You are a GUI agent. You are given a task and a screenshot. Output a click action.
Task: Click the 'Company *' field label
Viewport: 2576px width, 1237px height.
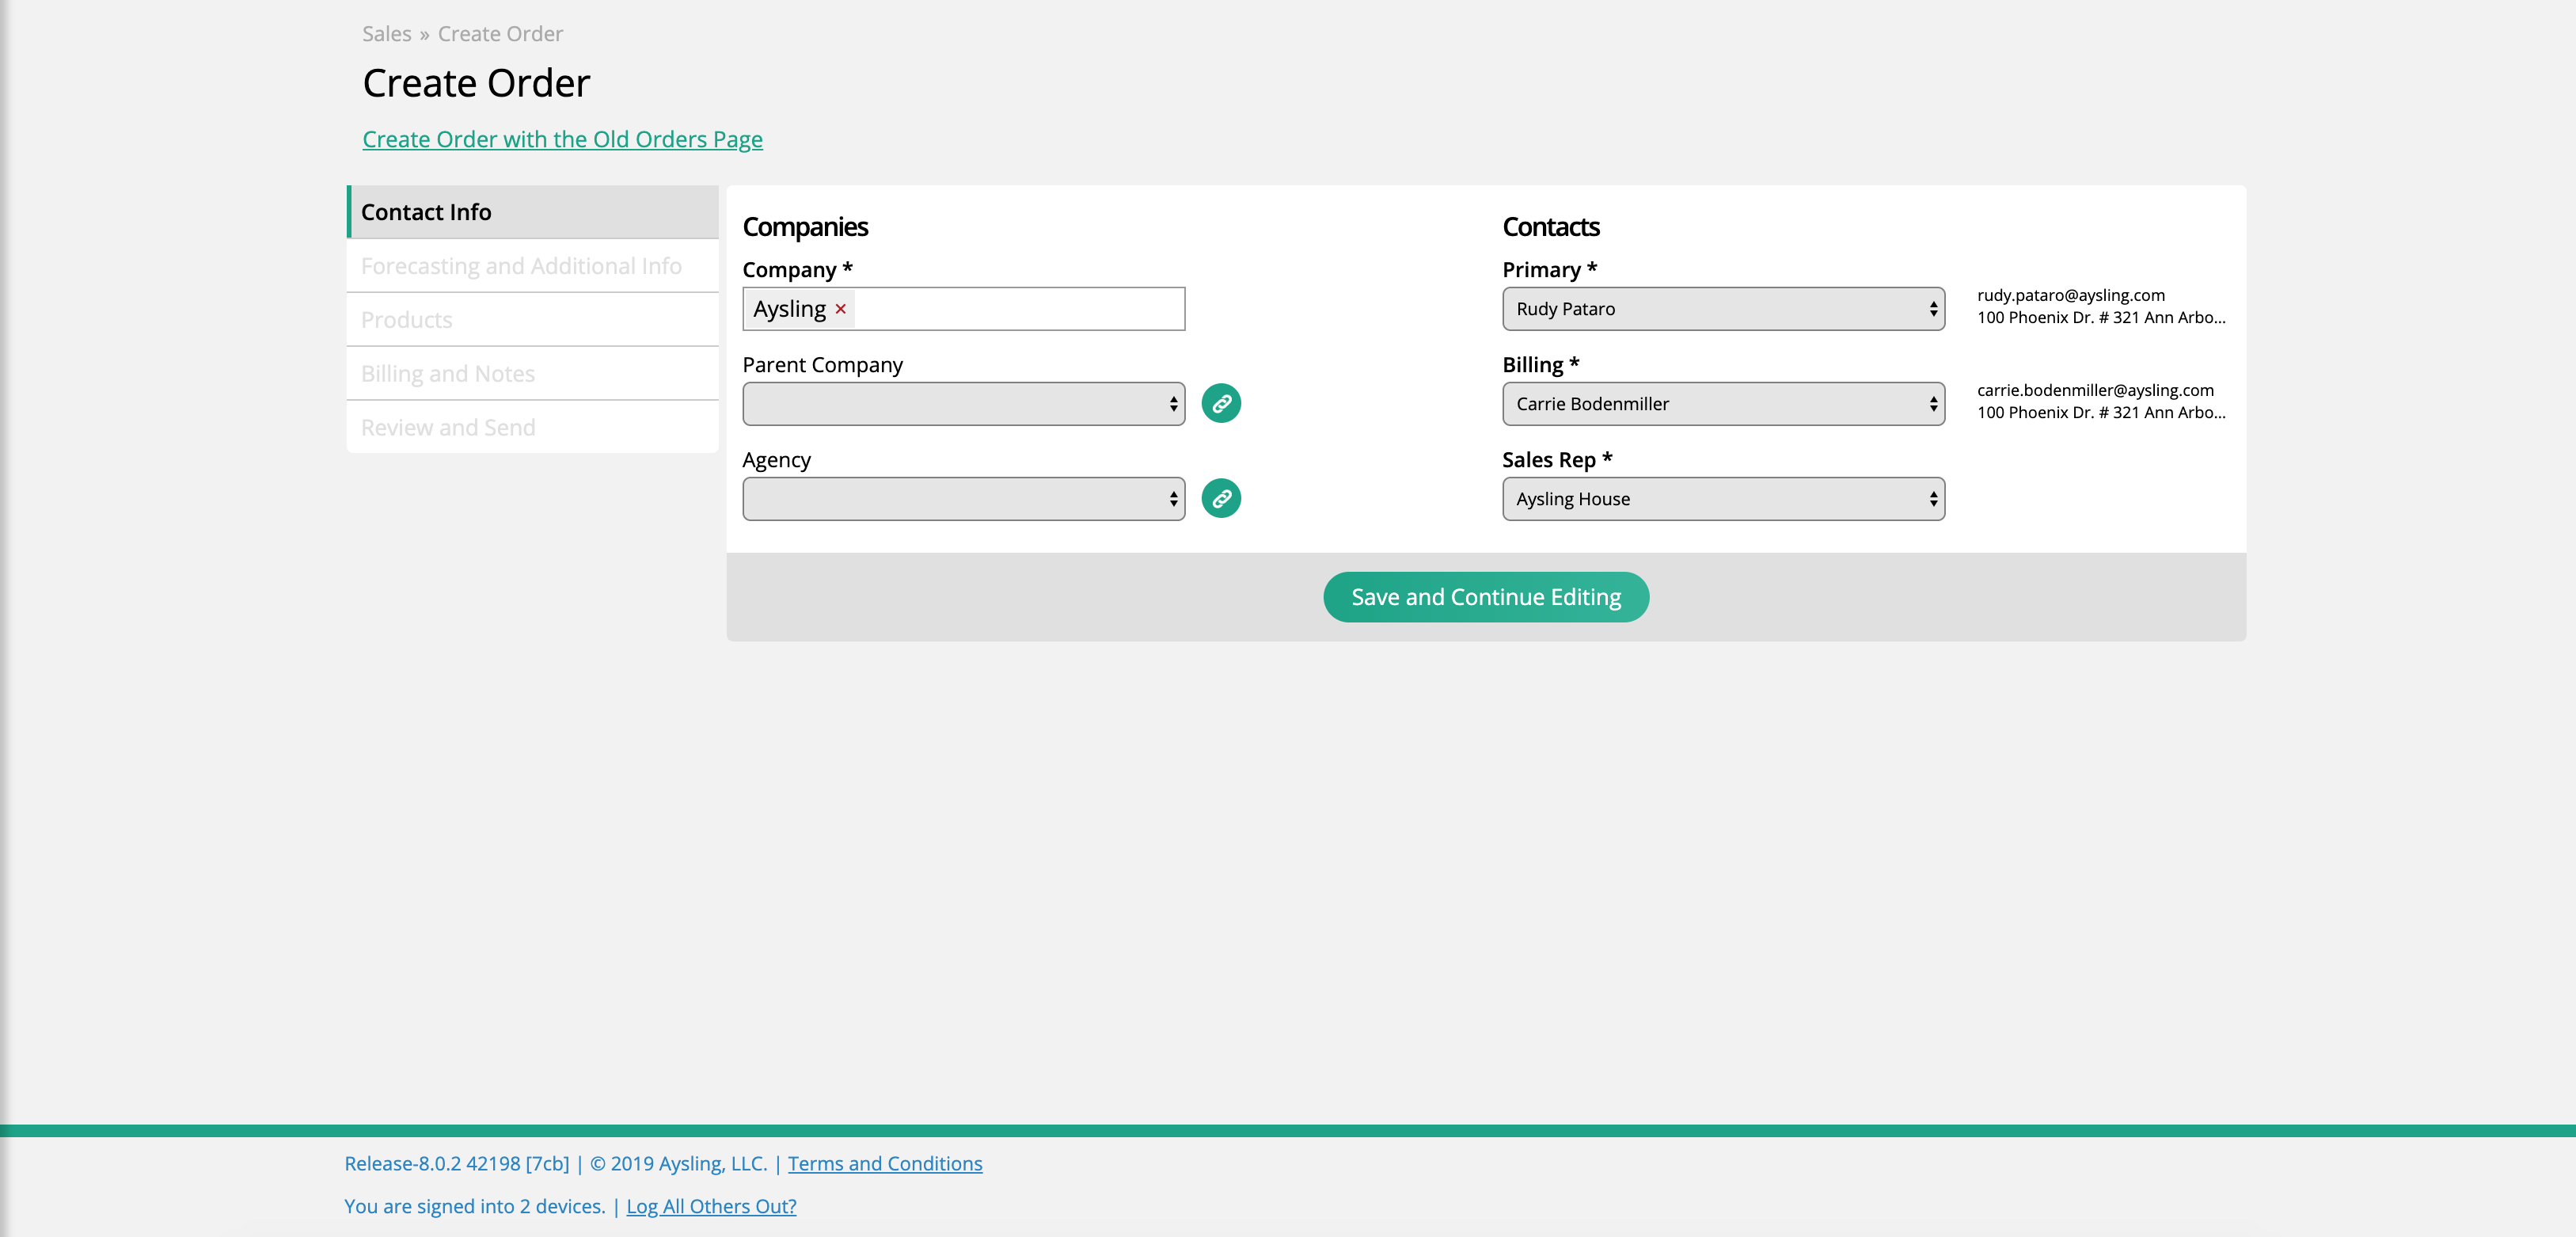click(x=797, y=270)
